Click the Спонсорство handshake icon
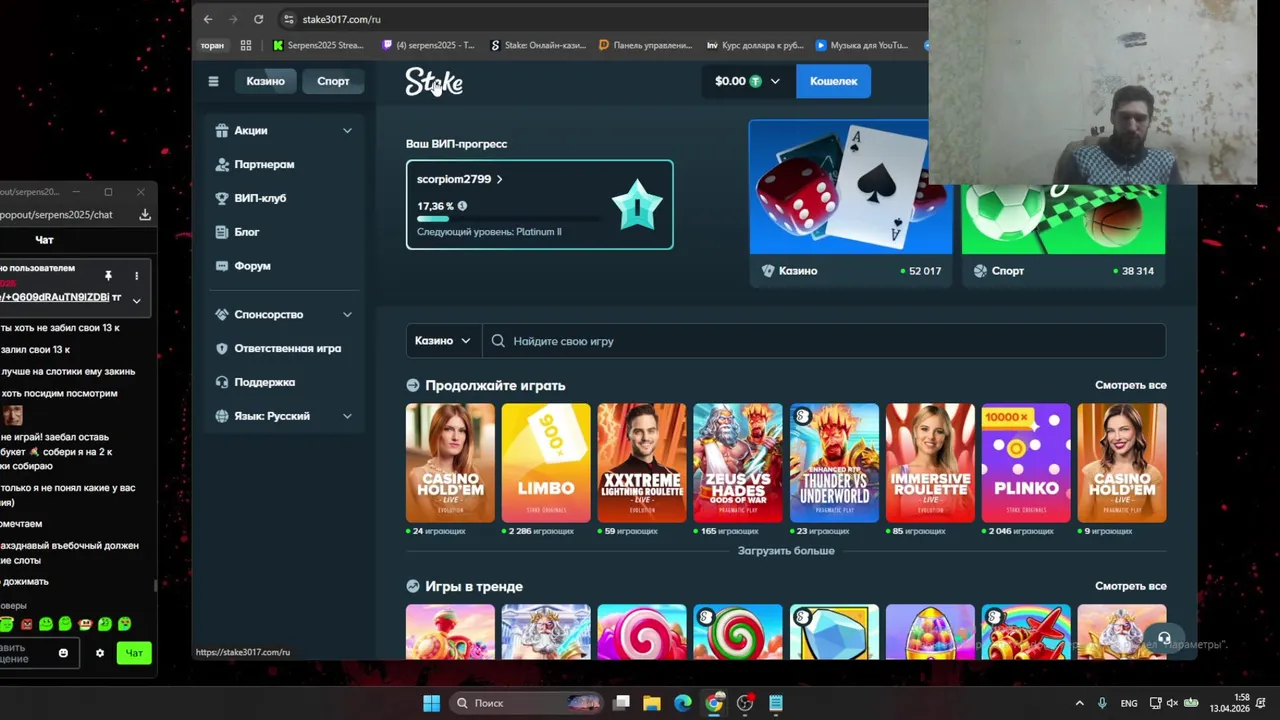The width and height of the screenshot is (1280, 720). coord(222,314)
